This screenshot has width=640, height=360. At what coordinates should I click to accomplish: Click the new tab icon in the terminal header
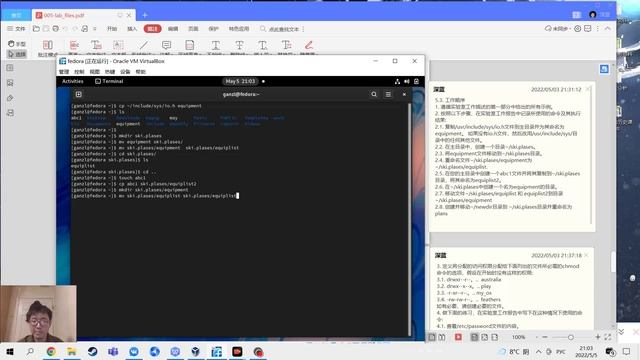tap(78, 94)
